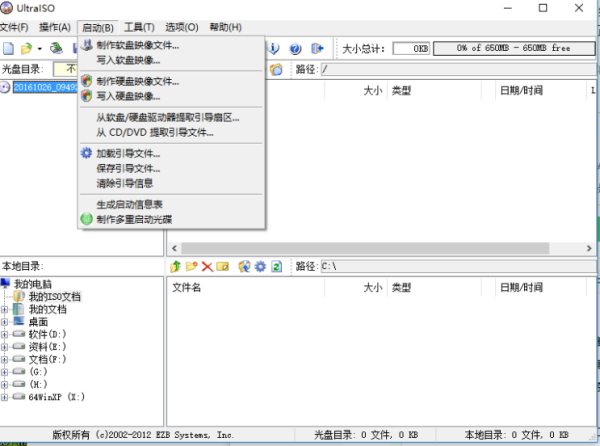Screen dimensions: 600x446
Task: Select 我的电脑 in local tree
Action: [x=33, y=284]
